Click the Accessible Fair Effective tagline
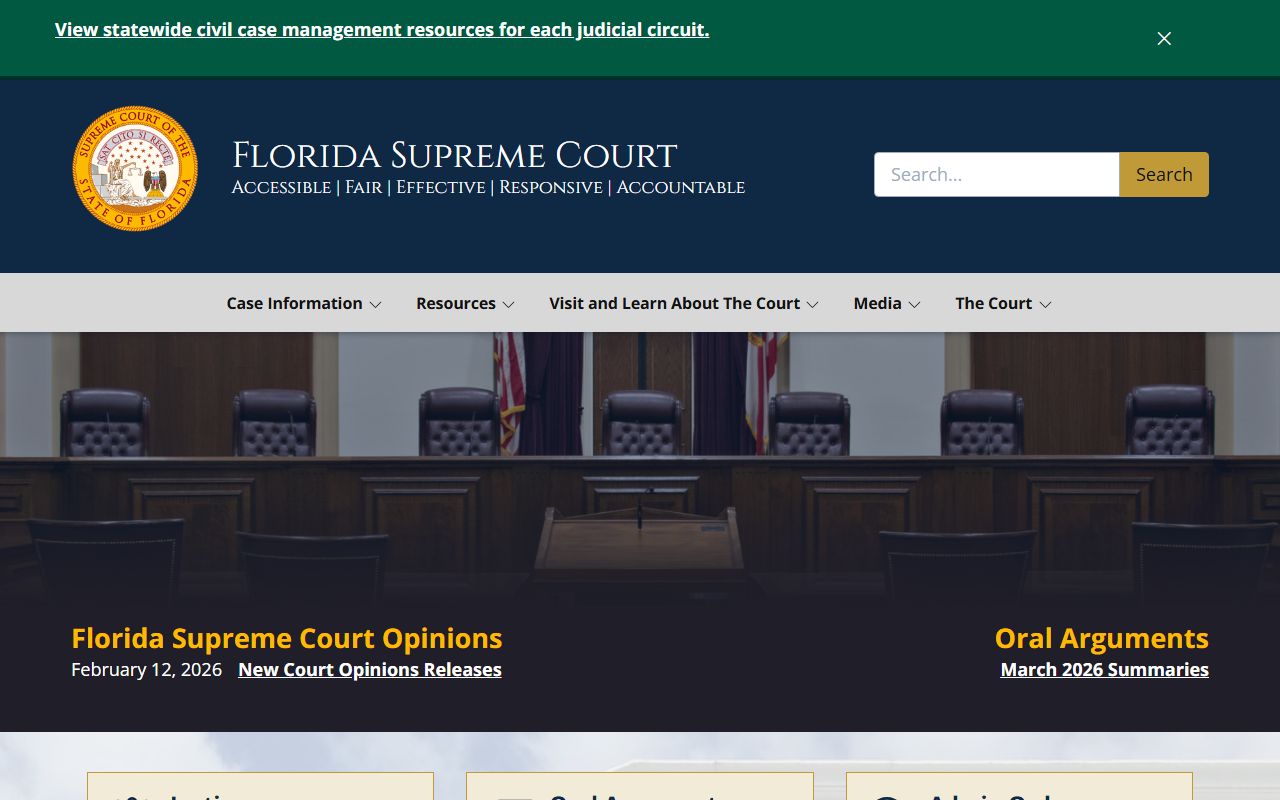 click(488, 187)
